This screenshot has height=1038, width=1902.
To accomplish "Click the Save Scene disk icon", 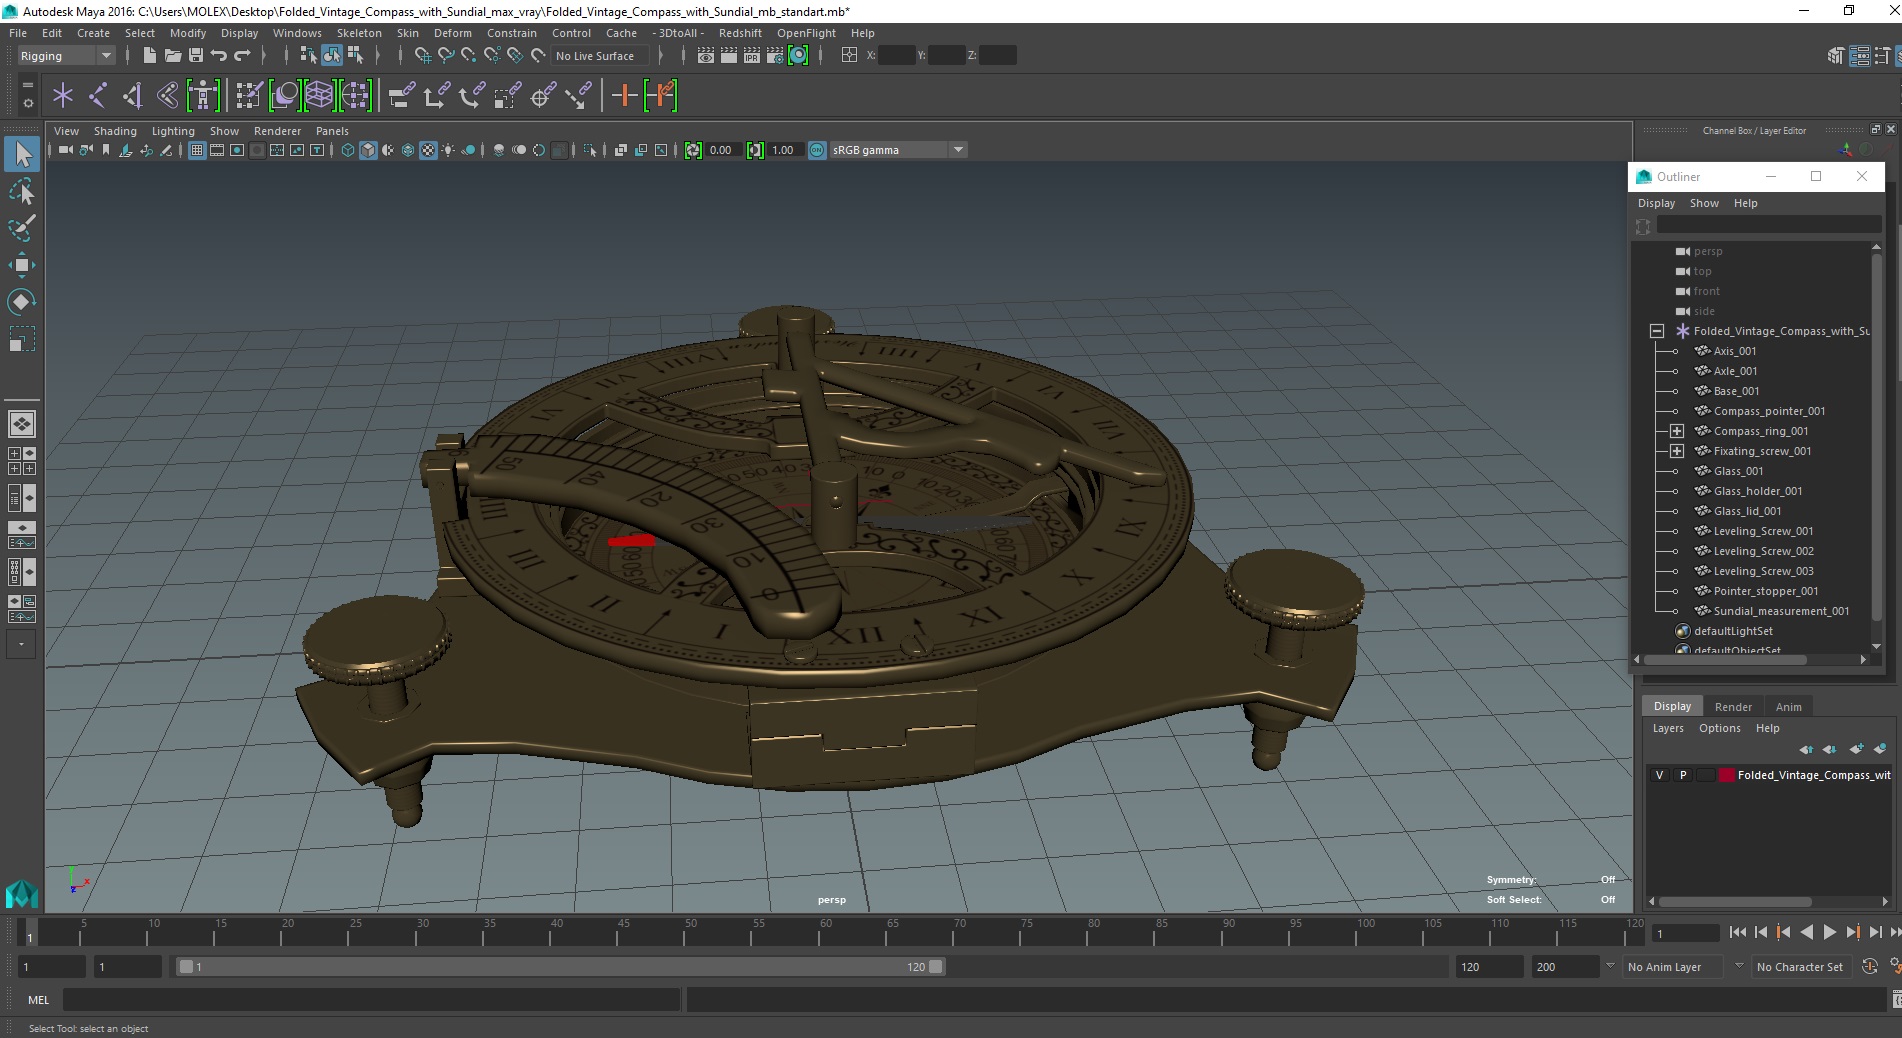I will click(196, 56).
